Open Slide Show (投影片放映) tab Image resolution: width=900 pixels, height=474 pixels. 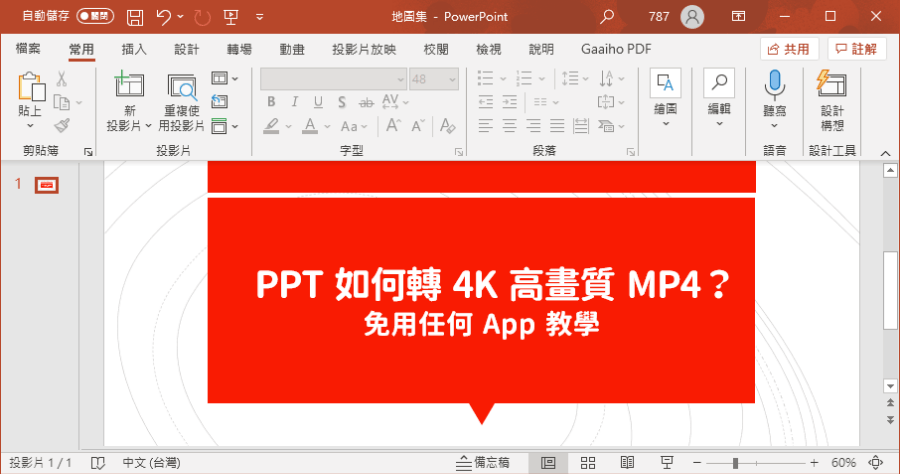pyautogui.click(x=364, y=49)
